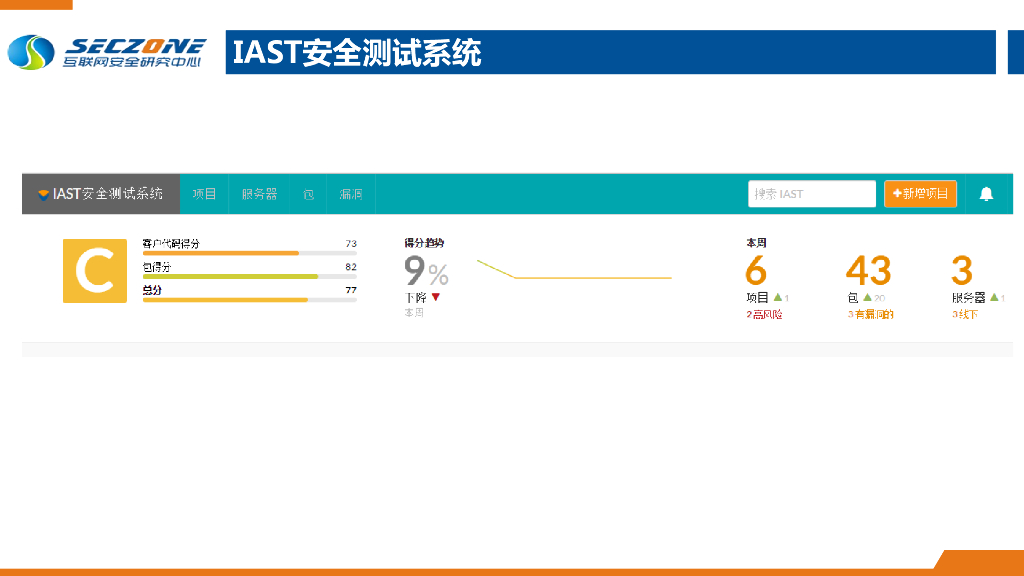Viewport: 1024px width, 576px height.
Task: Open the 项目 navigation tab
Action: click(x=205, y=194)
